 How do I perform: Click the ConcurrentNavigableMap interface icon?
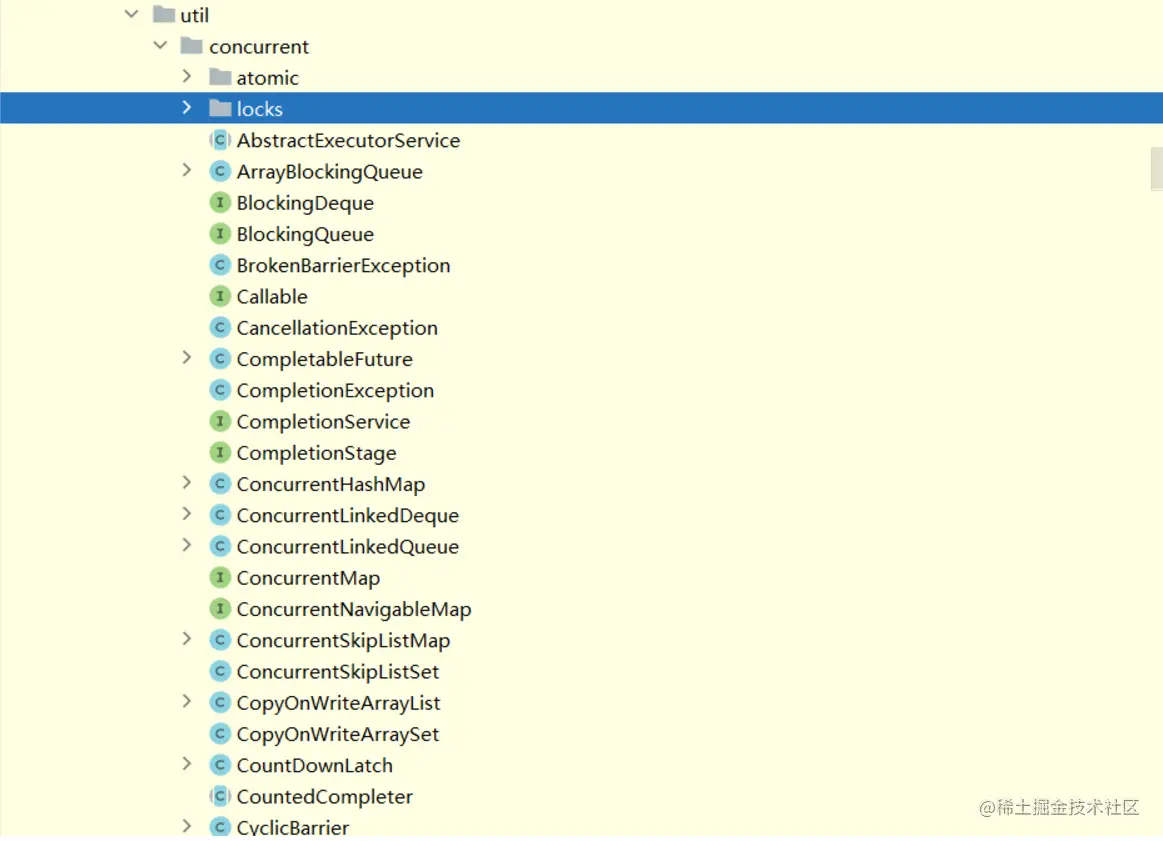pos(220,609)
